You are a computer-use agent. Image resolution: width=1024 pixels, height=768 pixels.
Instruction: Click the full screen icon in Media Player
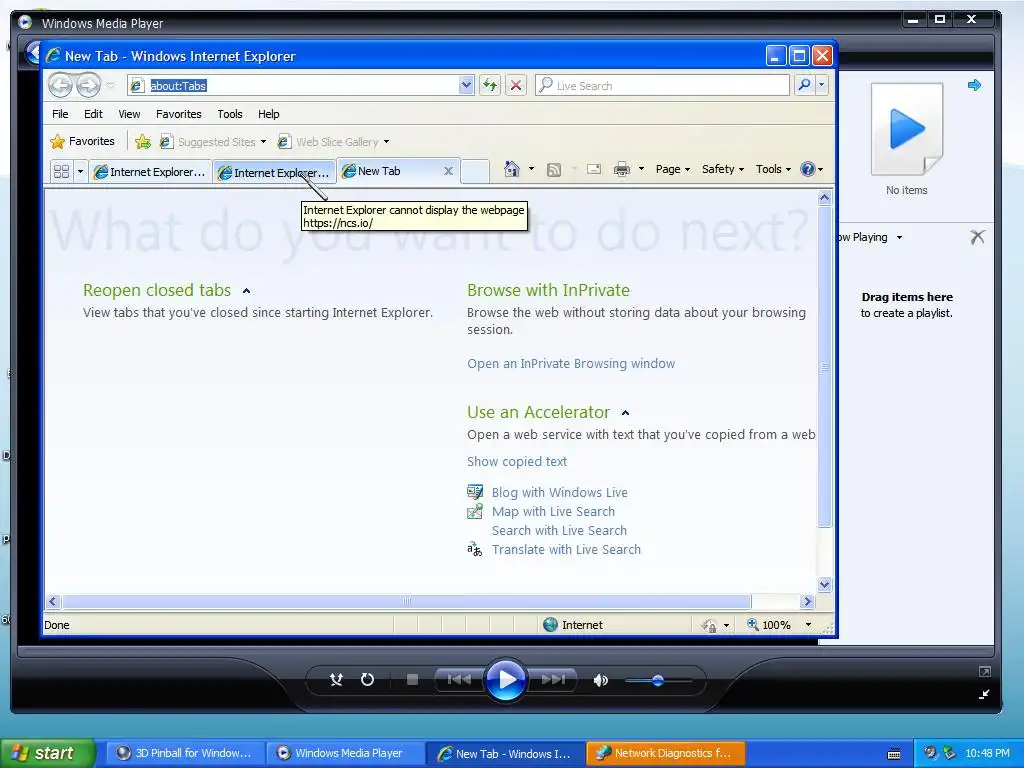(x=985, y=671)
